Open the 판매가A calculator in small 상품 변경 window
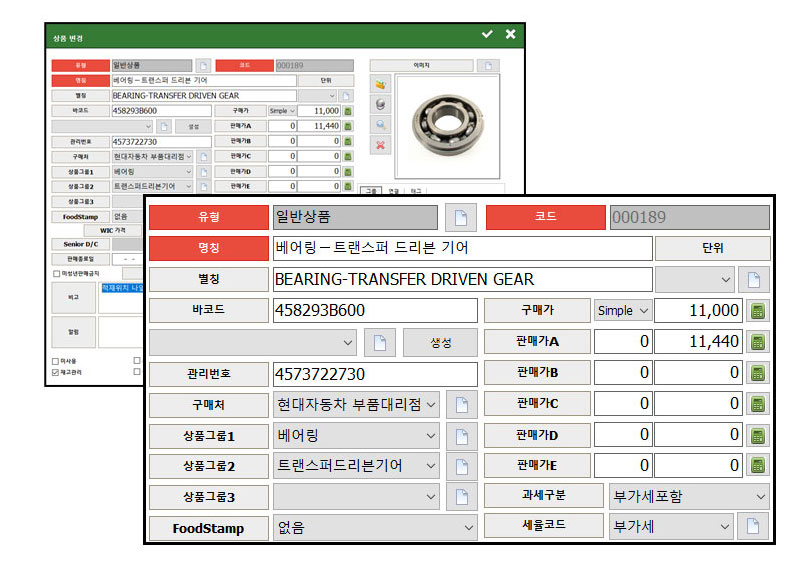800x569 pixels. (348, 126)
